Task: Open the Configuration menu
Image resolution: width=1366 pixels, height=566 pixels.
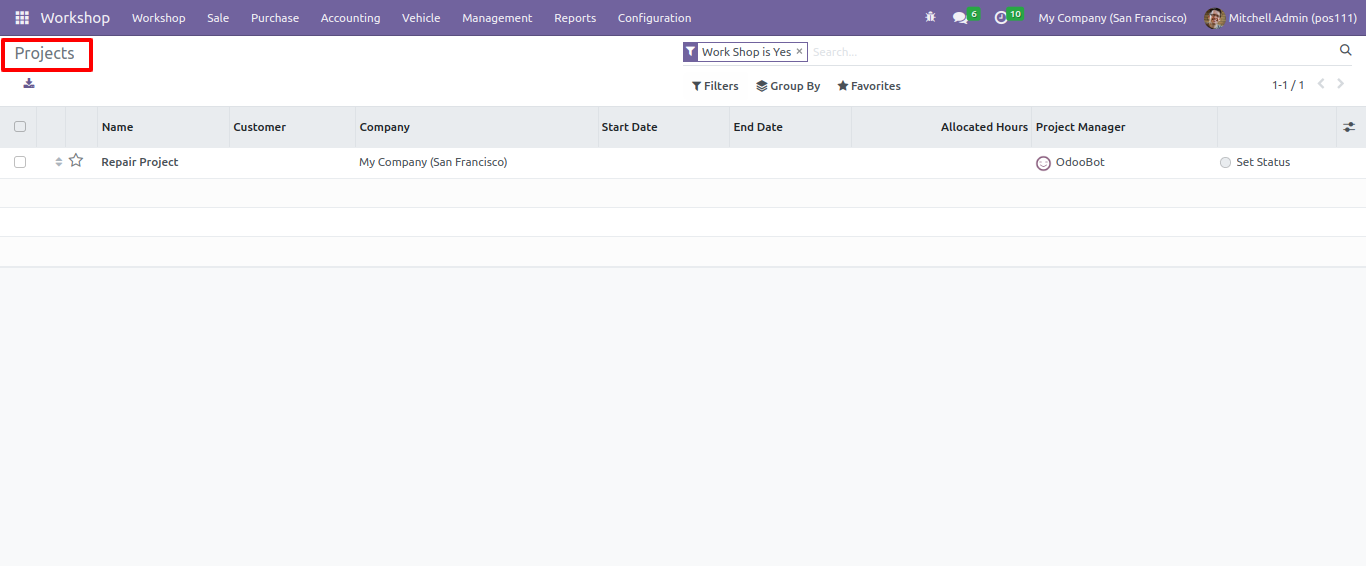Action: click(654, 18)
